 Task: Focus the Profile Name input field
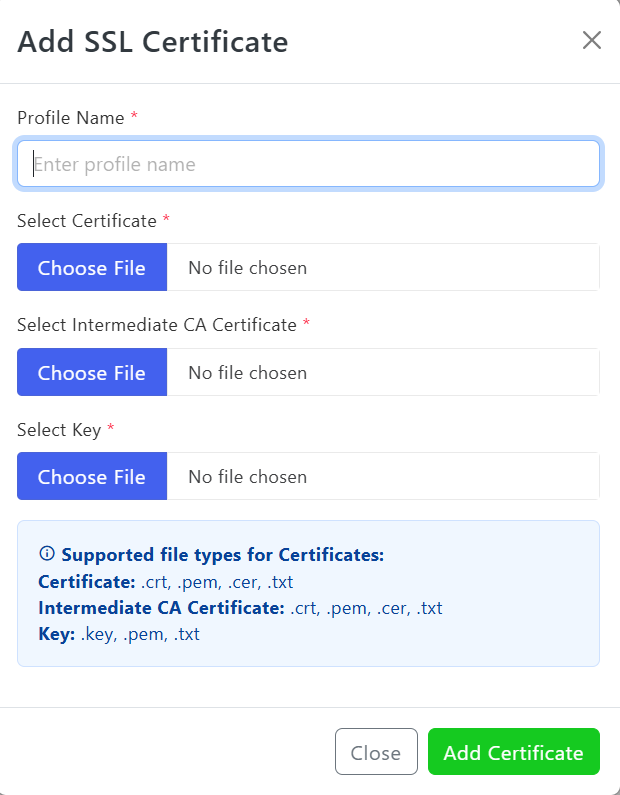tap(308, 164)
